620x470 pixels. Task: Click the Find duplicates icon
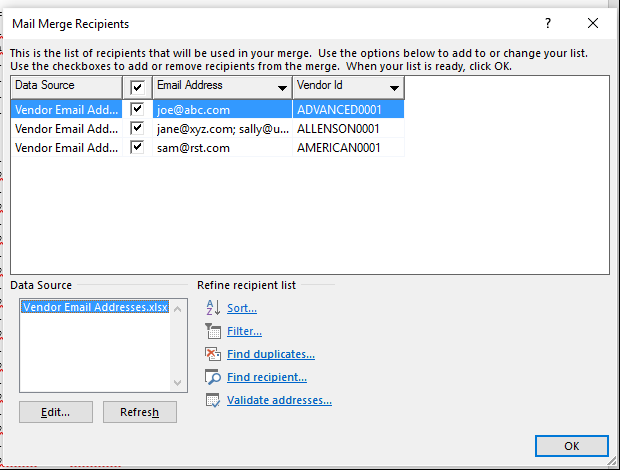(x=211, y=354)
